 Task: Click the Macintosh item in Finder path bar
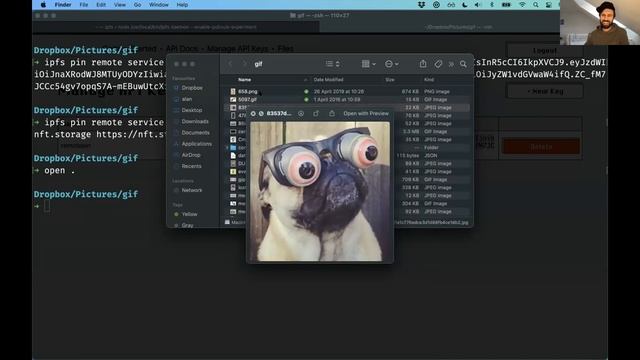click(235, 222)
